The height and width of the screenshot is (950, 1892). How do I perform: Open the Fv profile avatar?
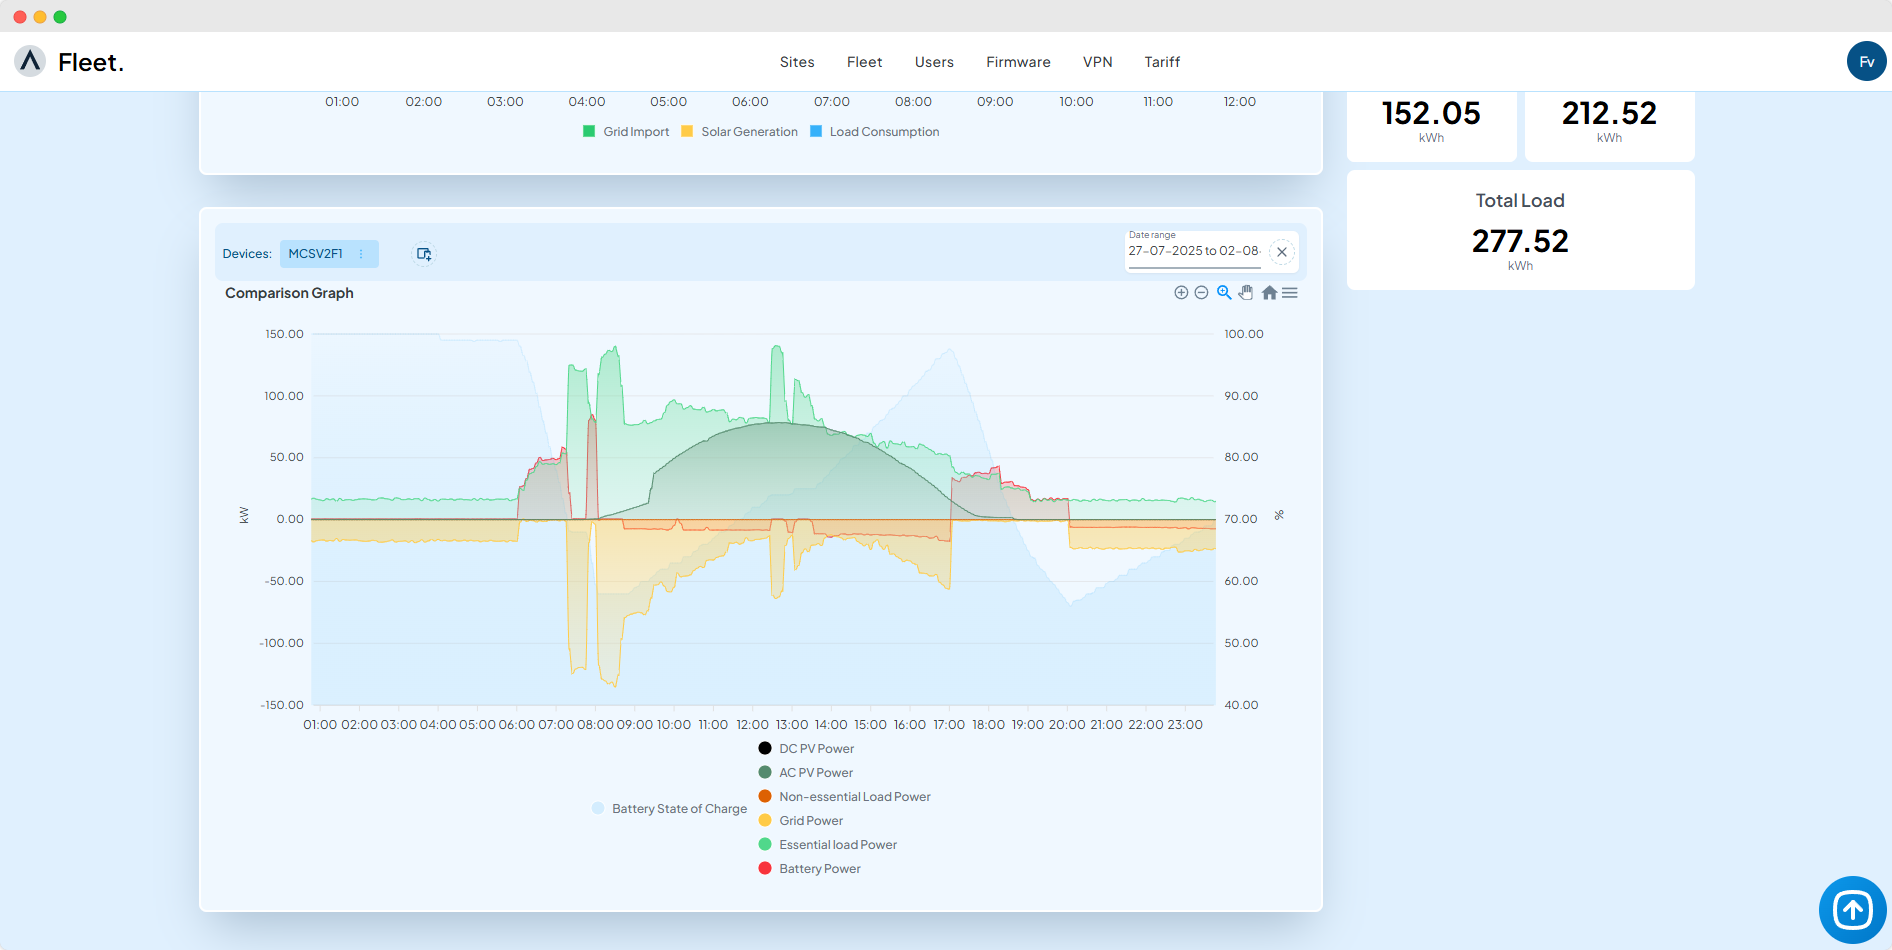click(1866, 61)
